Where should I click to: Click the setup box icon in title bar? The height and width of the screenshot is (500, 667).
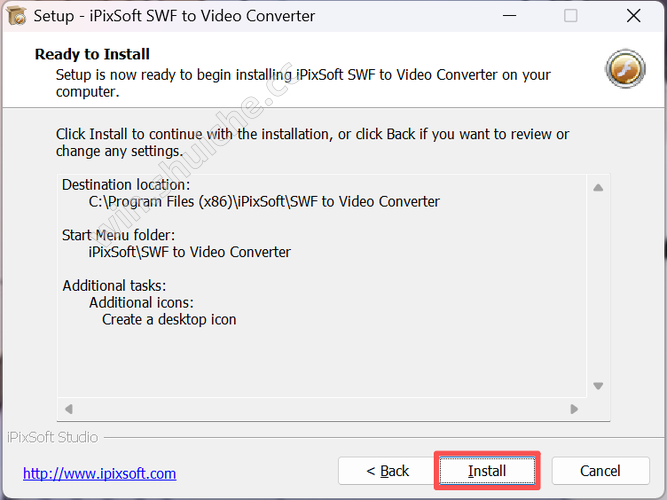click(x=17, y=16)
